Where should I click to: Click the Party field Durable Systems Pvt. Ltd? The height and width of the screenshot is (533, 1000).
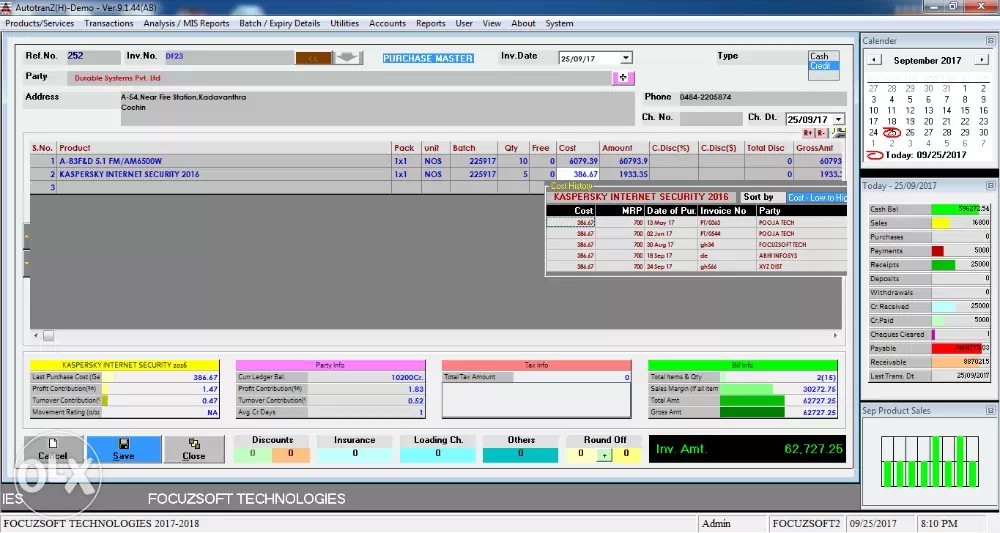339,78
